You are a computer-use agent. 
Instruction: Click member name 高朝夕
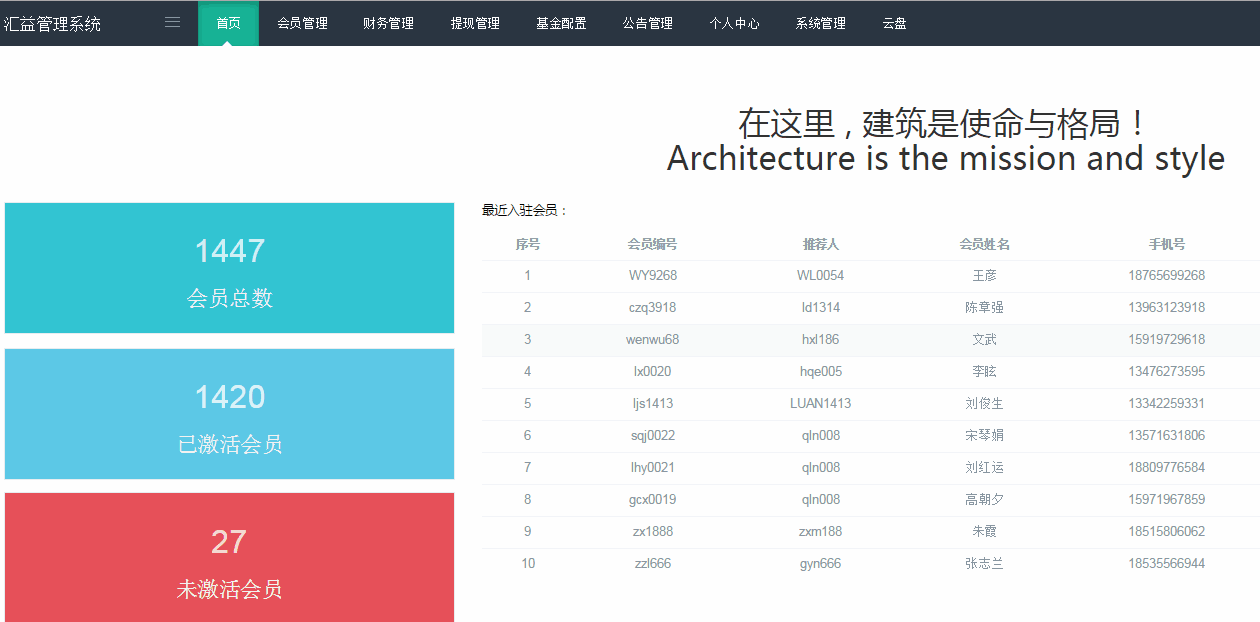985,500
